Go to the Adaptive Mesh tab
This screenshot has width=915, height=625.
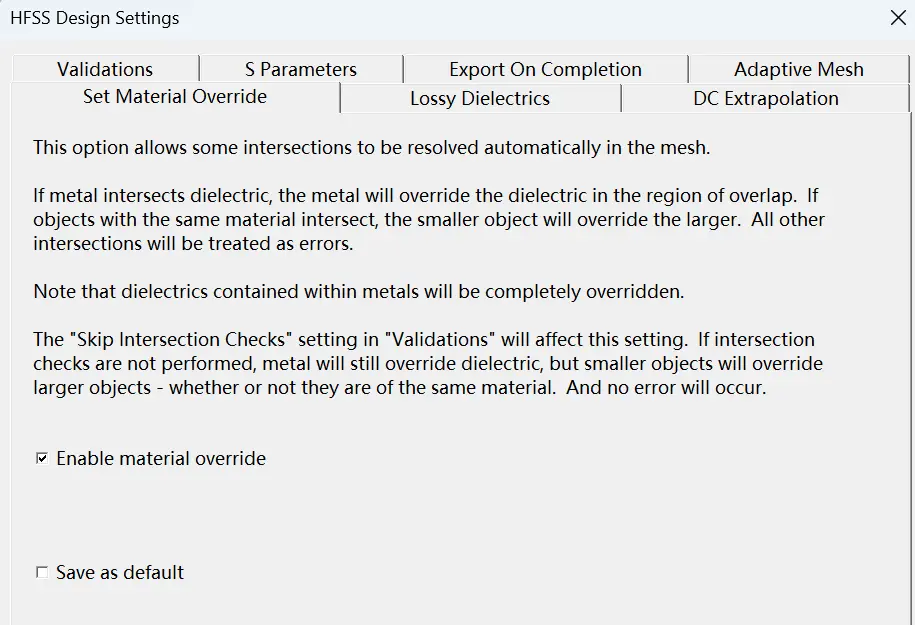[798, 69]
